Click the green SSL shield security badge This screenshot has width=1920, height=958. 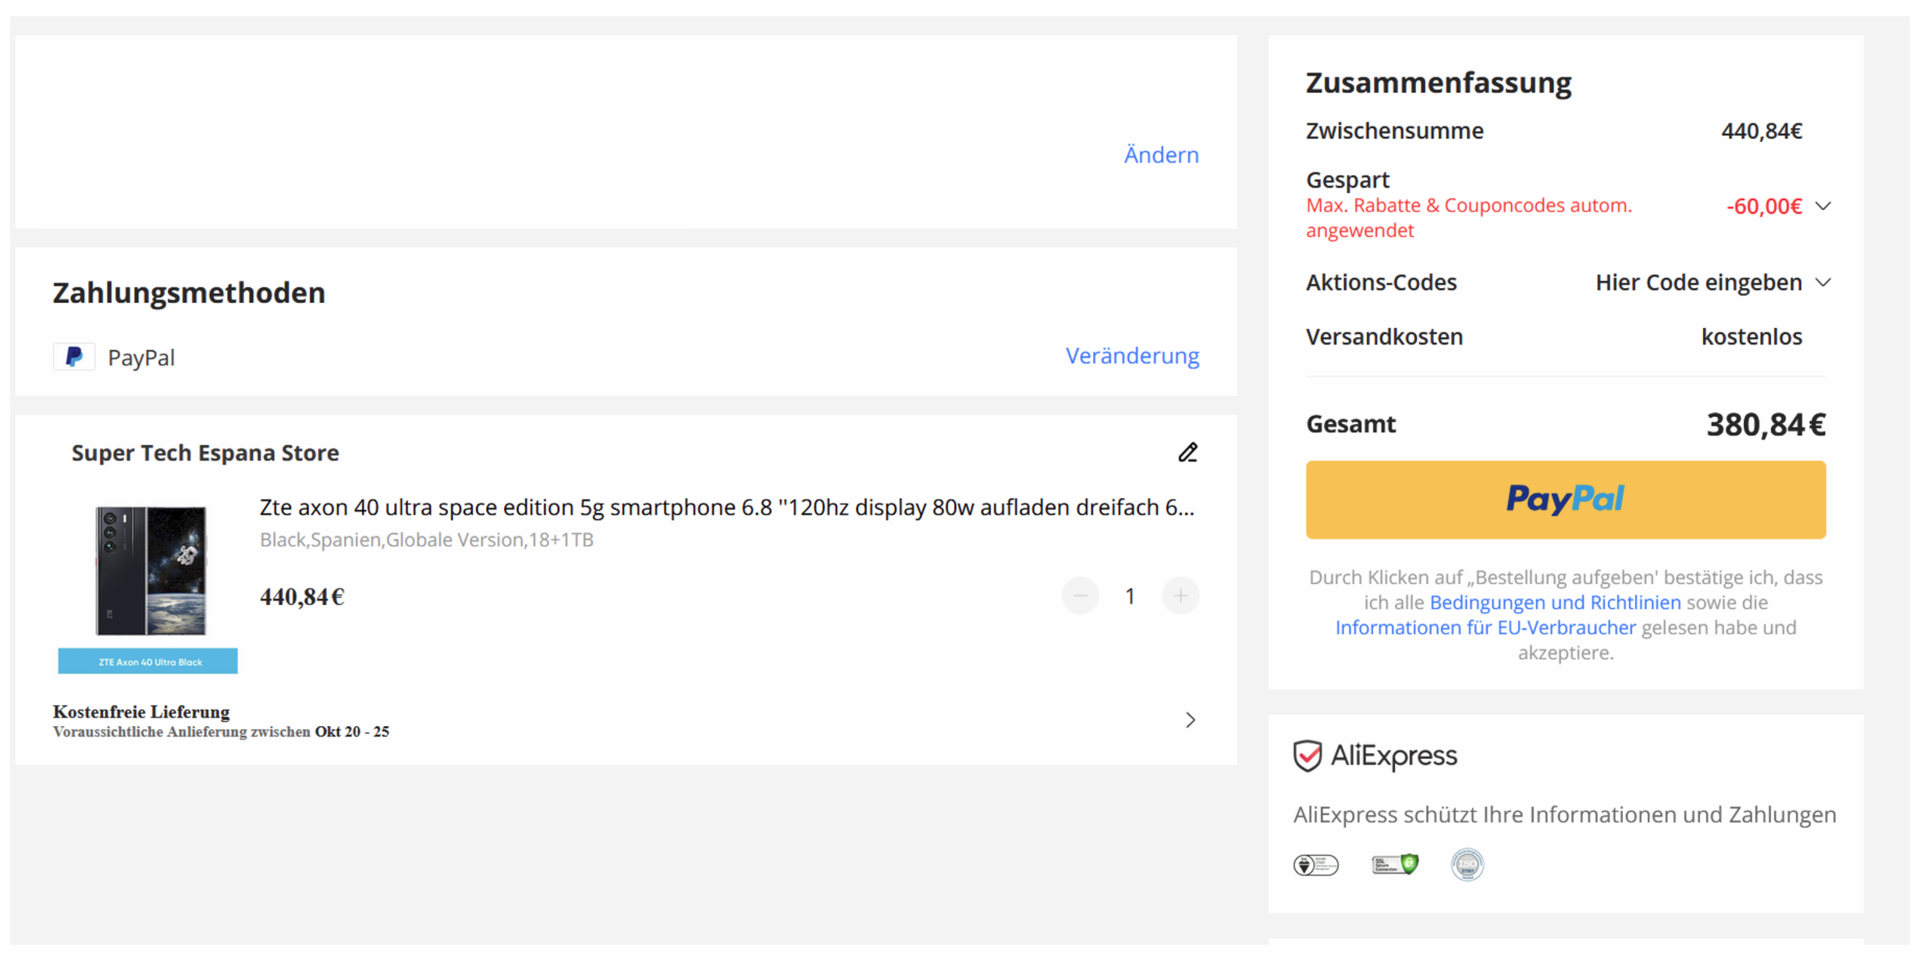[1395, 864]
